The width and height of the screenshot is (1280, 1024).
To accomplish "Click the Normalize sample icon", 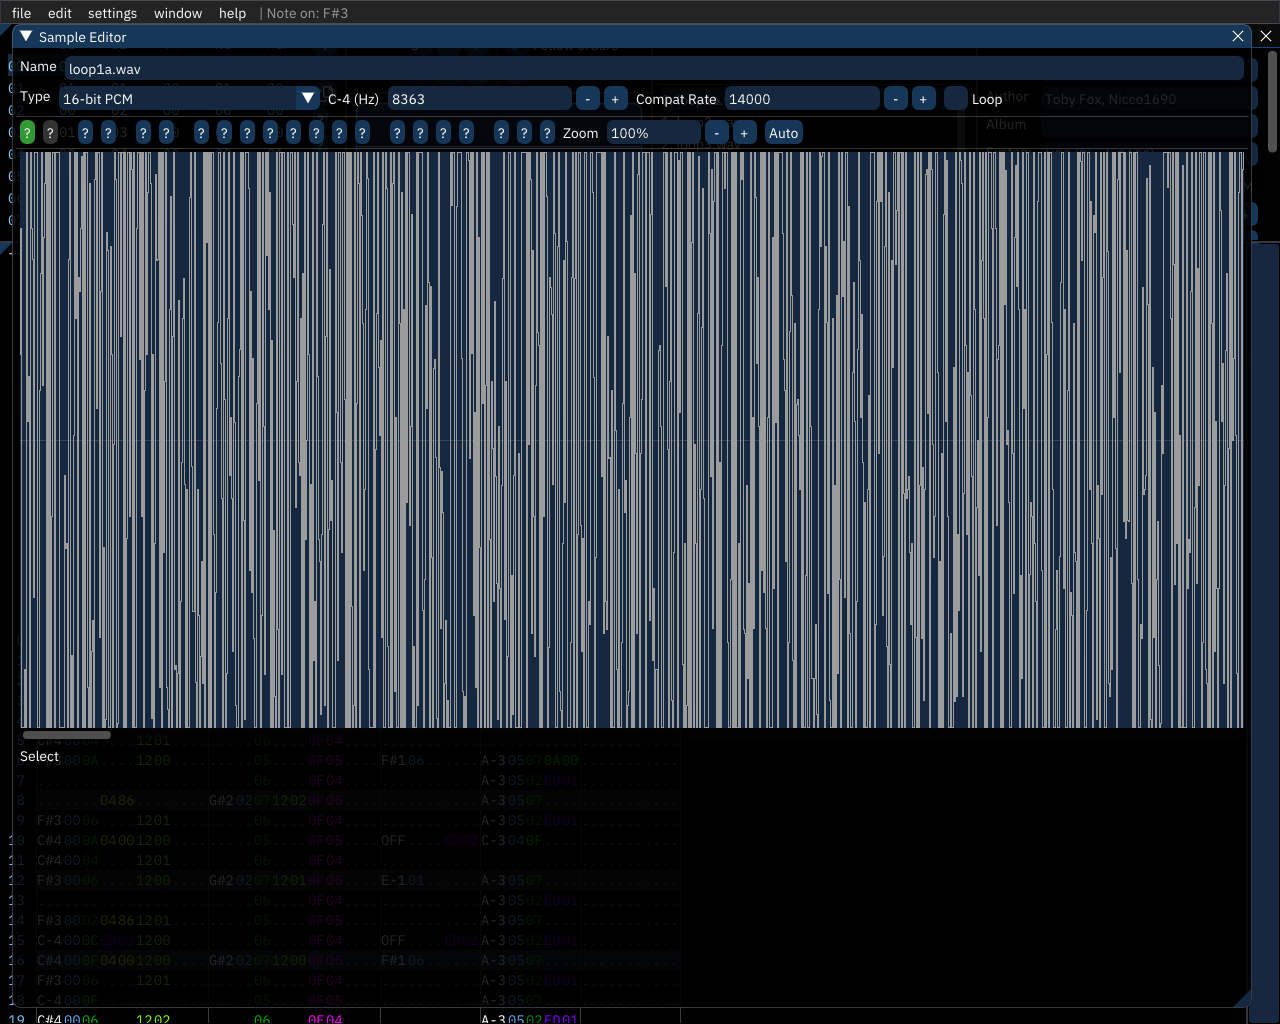I will tap(224, 133).
